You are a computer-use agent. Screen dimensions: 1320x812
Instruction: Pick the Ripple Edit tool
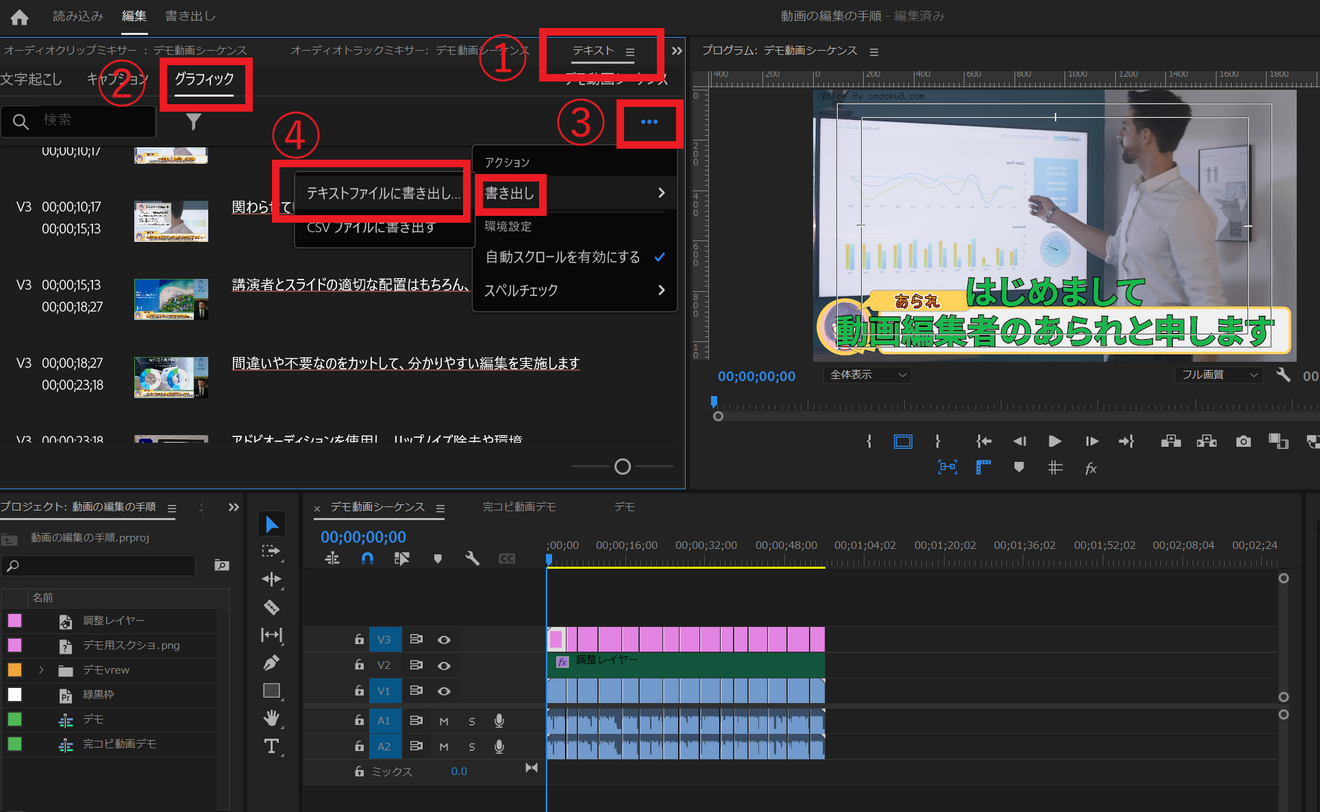[x=271, y=579]
